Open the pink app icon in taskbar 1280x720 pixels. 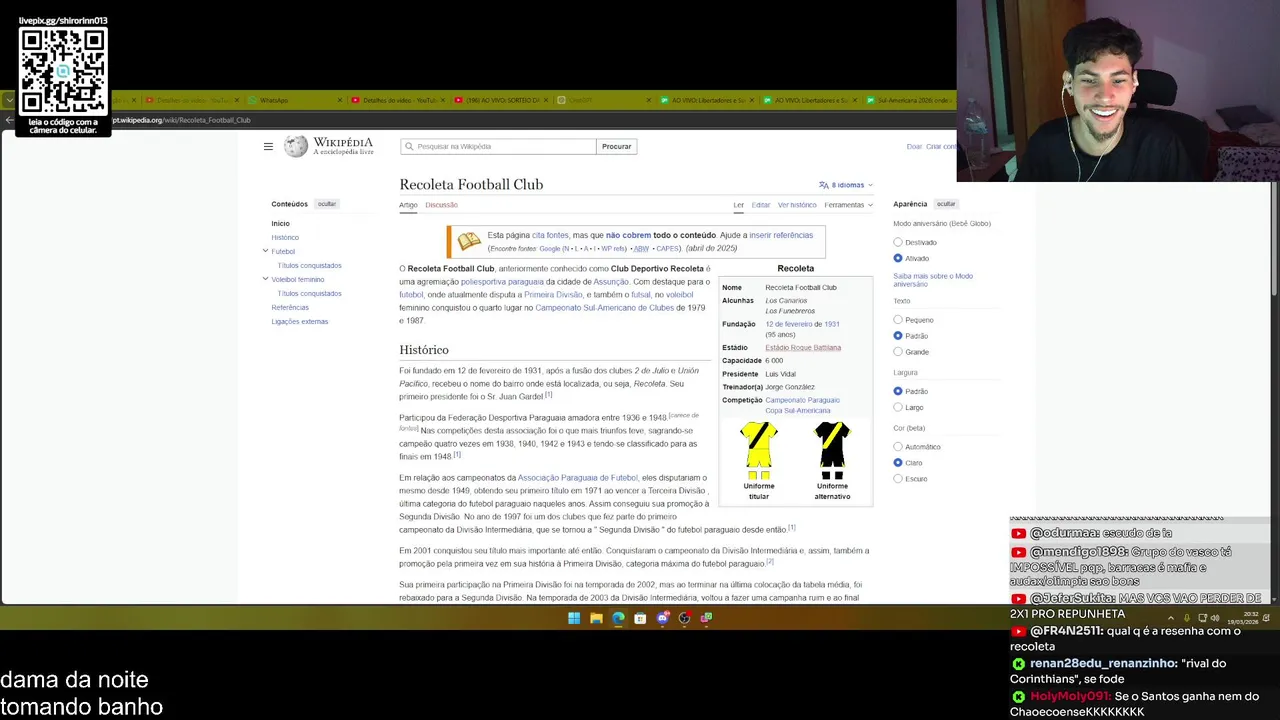click(x=706, y=618)
